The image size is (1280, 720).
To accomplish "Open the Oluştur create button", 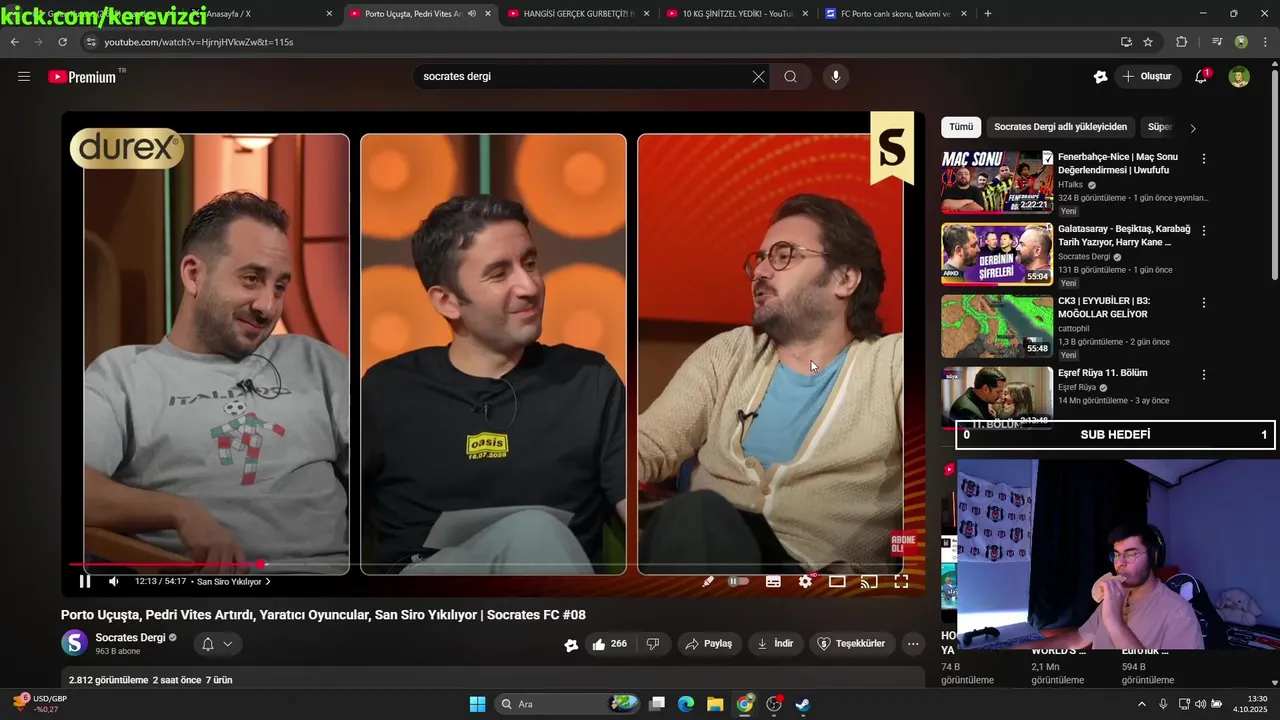I will click(x=1146, y=76).
